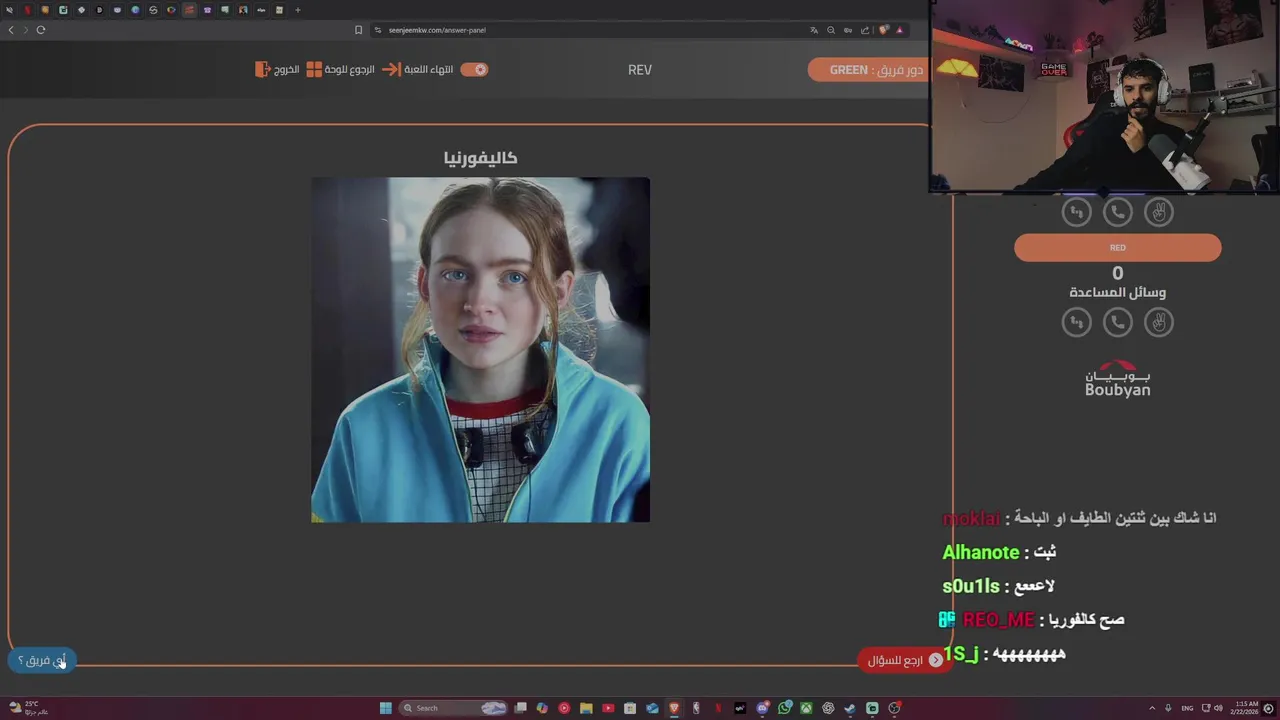Click the الرجوع للوحة return to board link
This screenshot has height=720, width=1280.
pyautogui.click(x=350, y=69)
